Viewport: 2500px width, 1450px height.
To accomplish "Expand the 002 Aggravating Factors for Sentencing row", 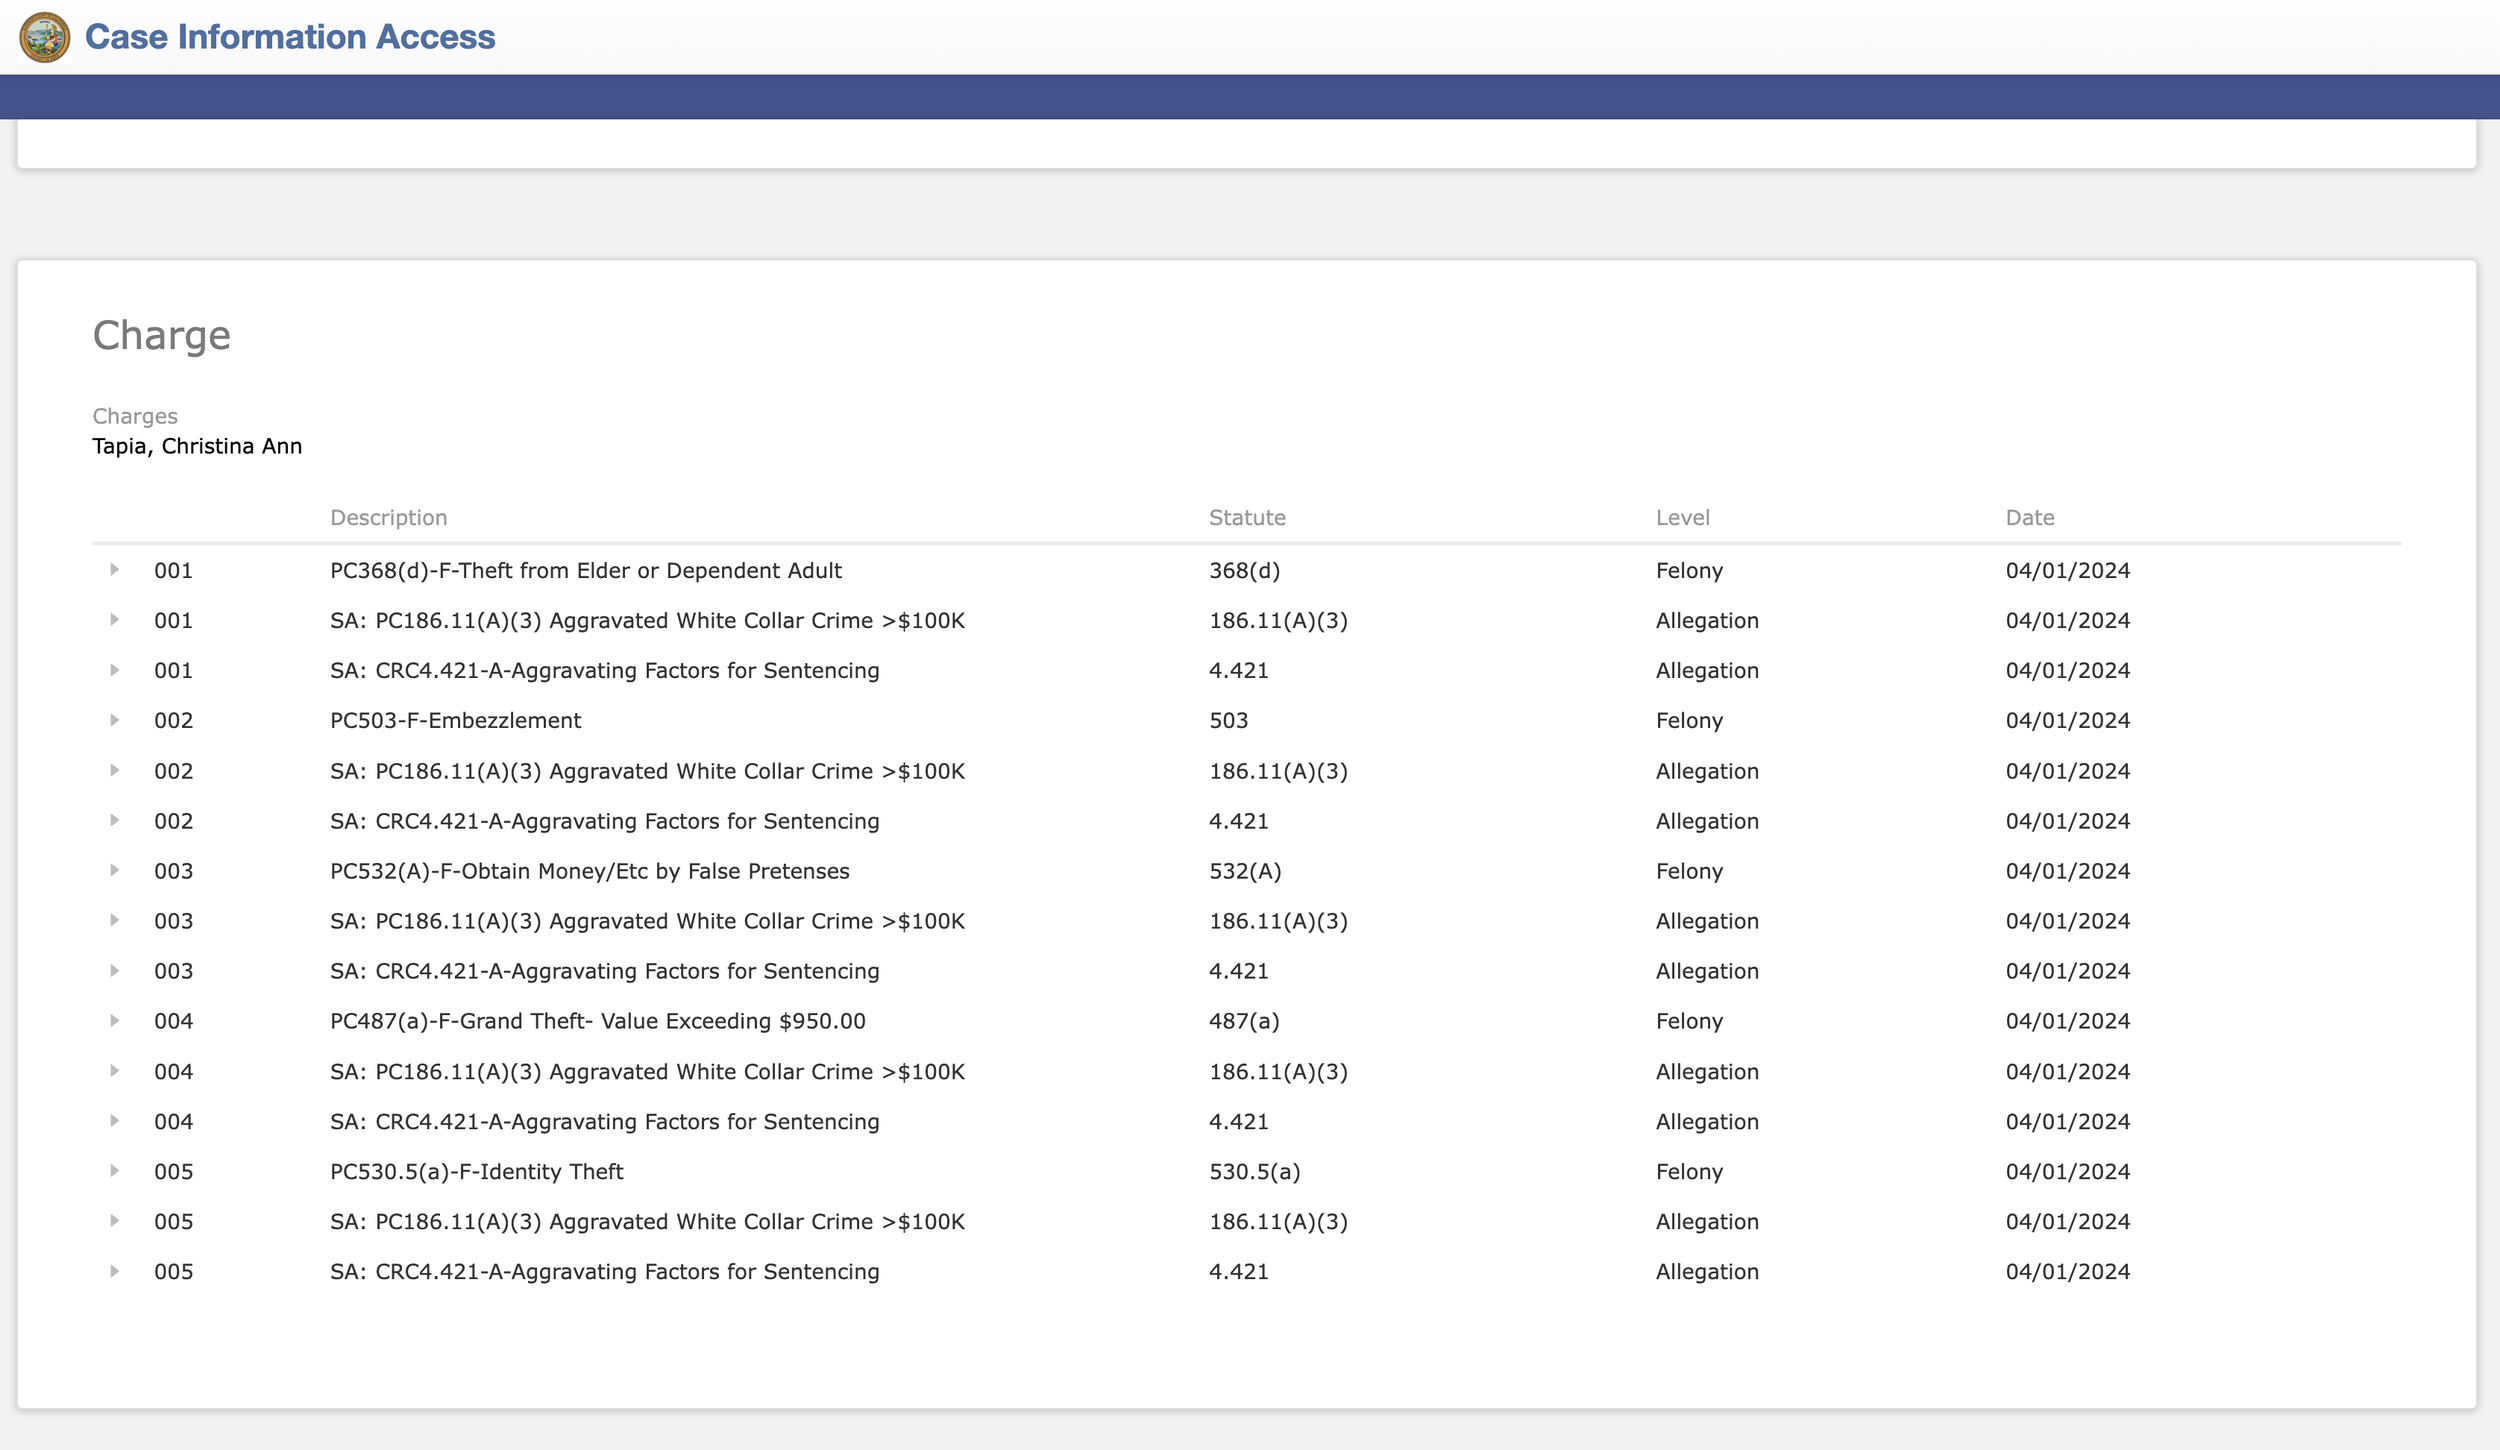I will point(115,821).
